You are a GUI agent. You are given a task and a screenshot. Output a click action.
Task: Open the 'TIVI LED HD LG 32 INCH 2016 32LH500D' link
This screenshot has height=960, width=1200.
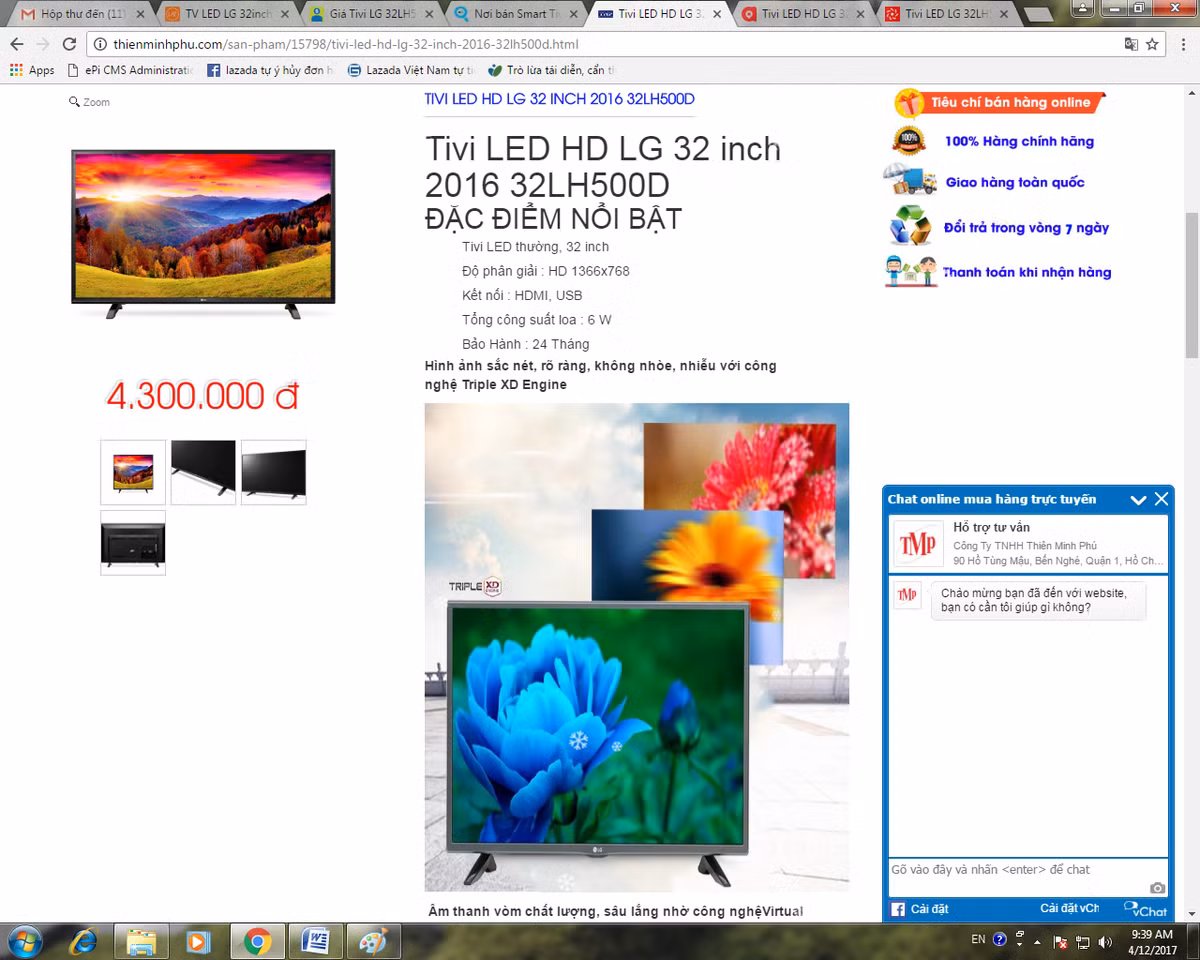[560, 98]
